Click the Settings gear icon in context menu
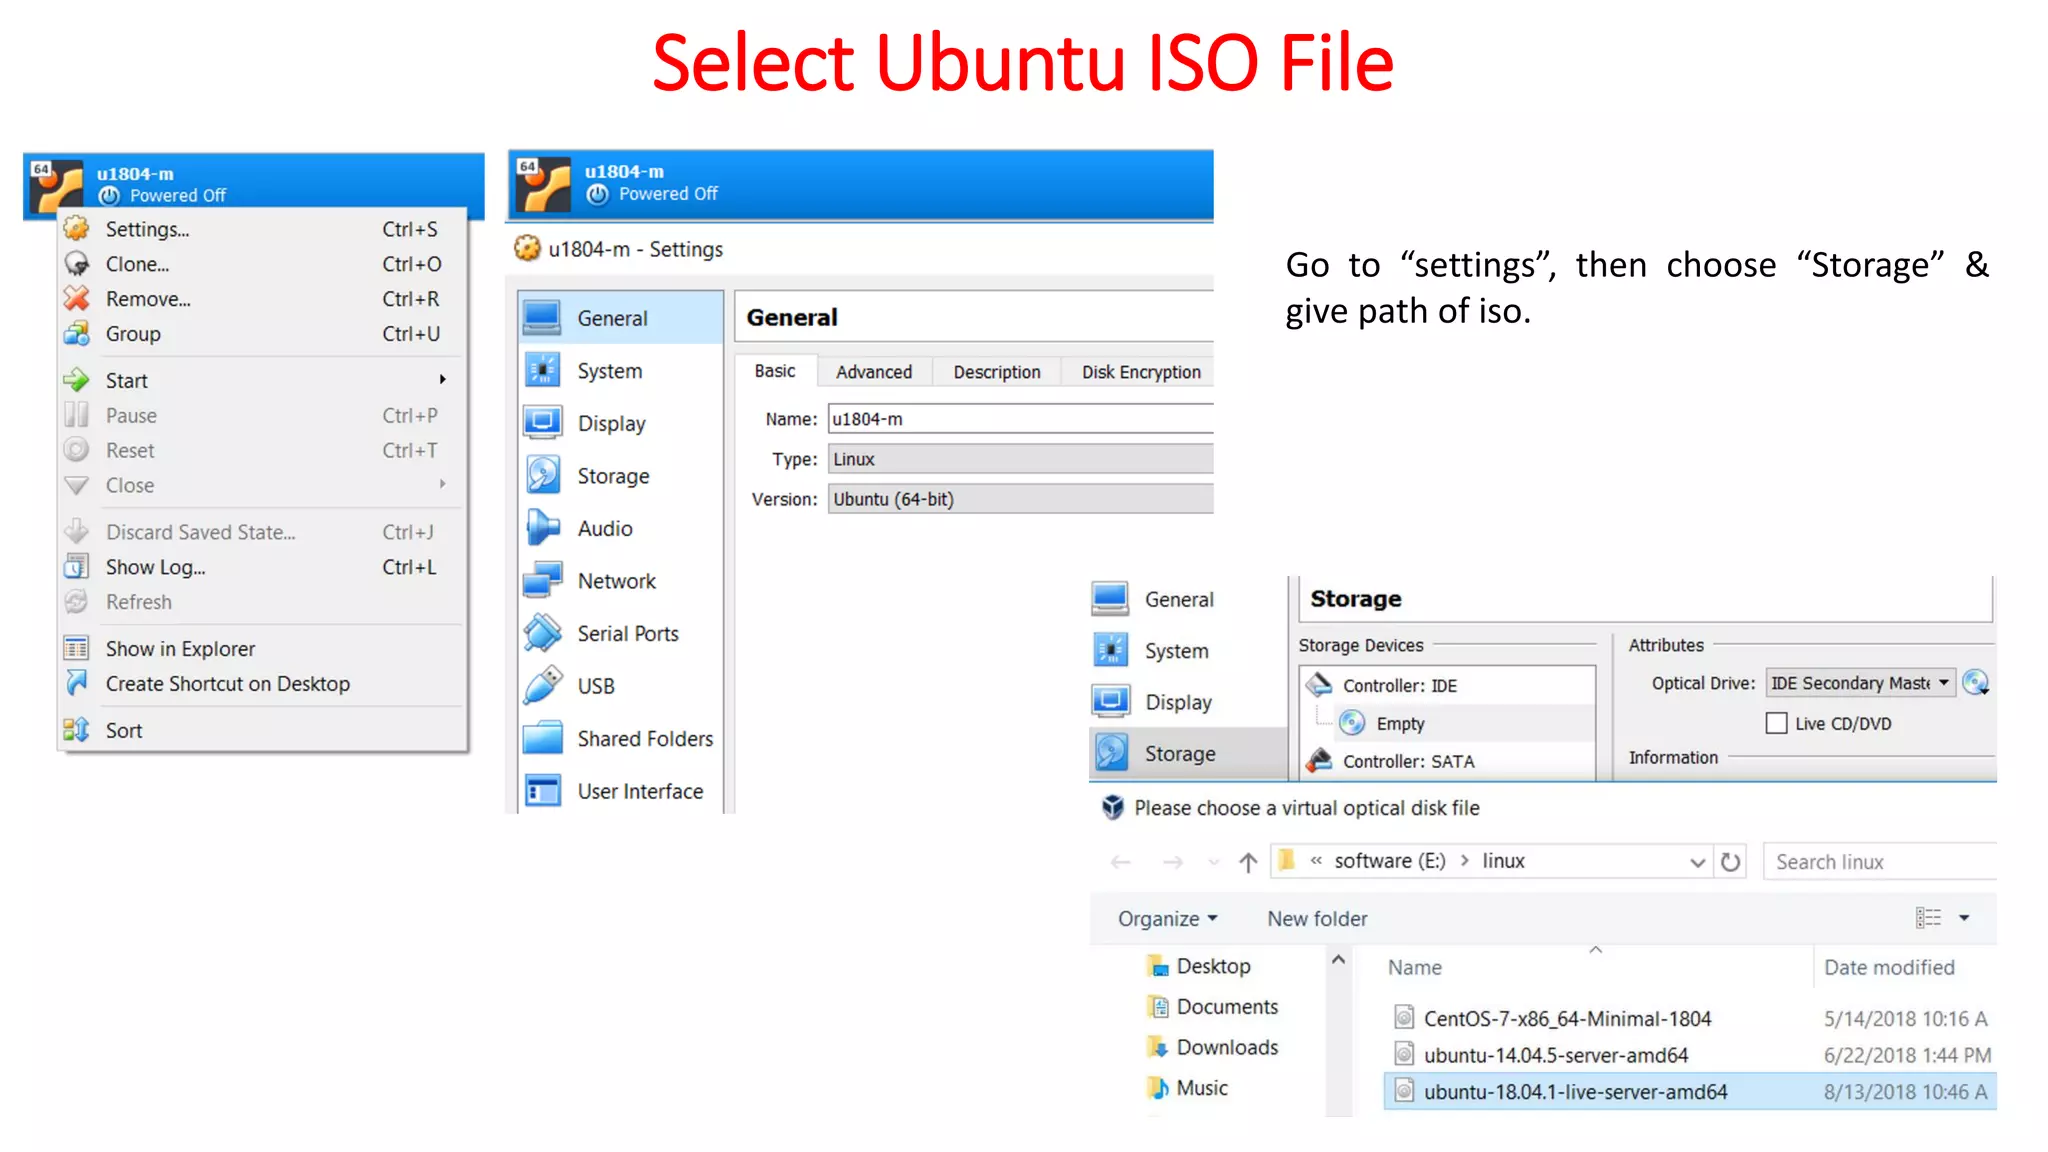 point(77,229)
